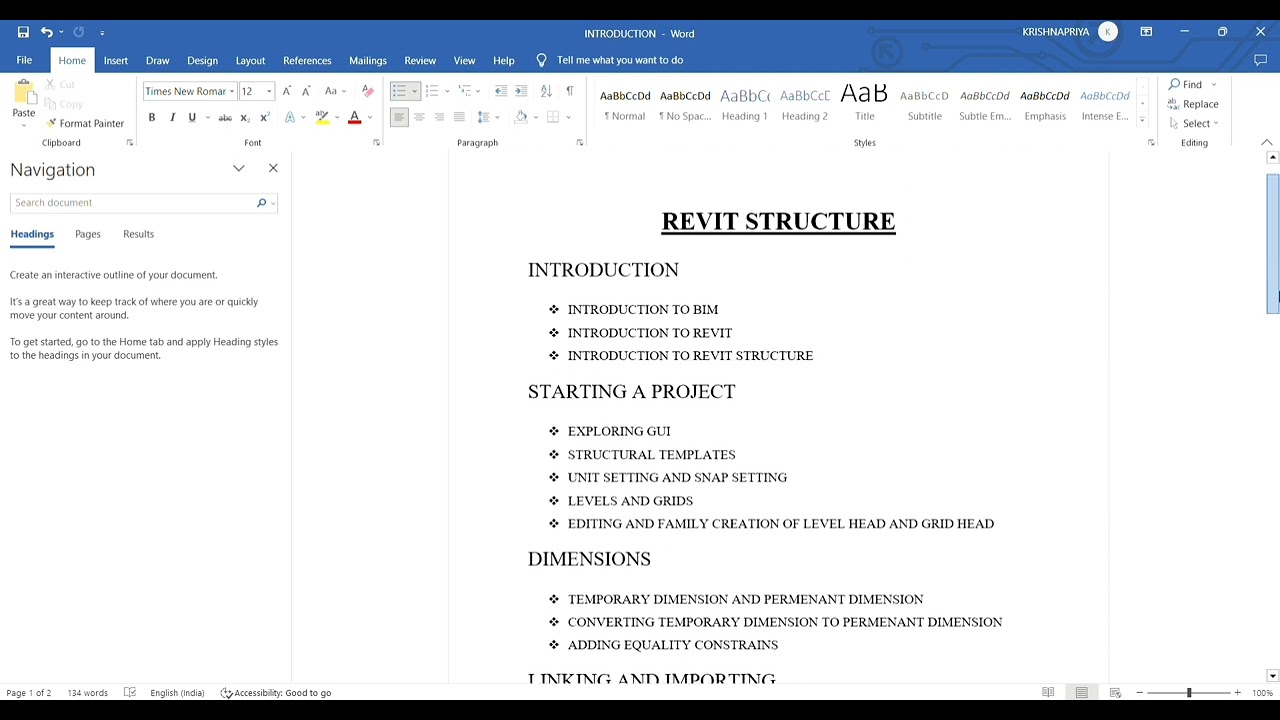Image resolution: width=1280 pixels, height=720 pixels.
Task: Toggle underline formatting
Action: pos(192,117)
